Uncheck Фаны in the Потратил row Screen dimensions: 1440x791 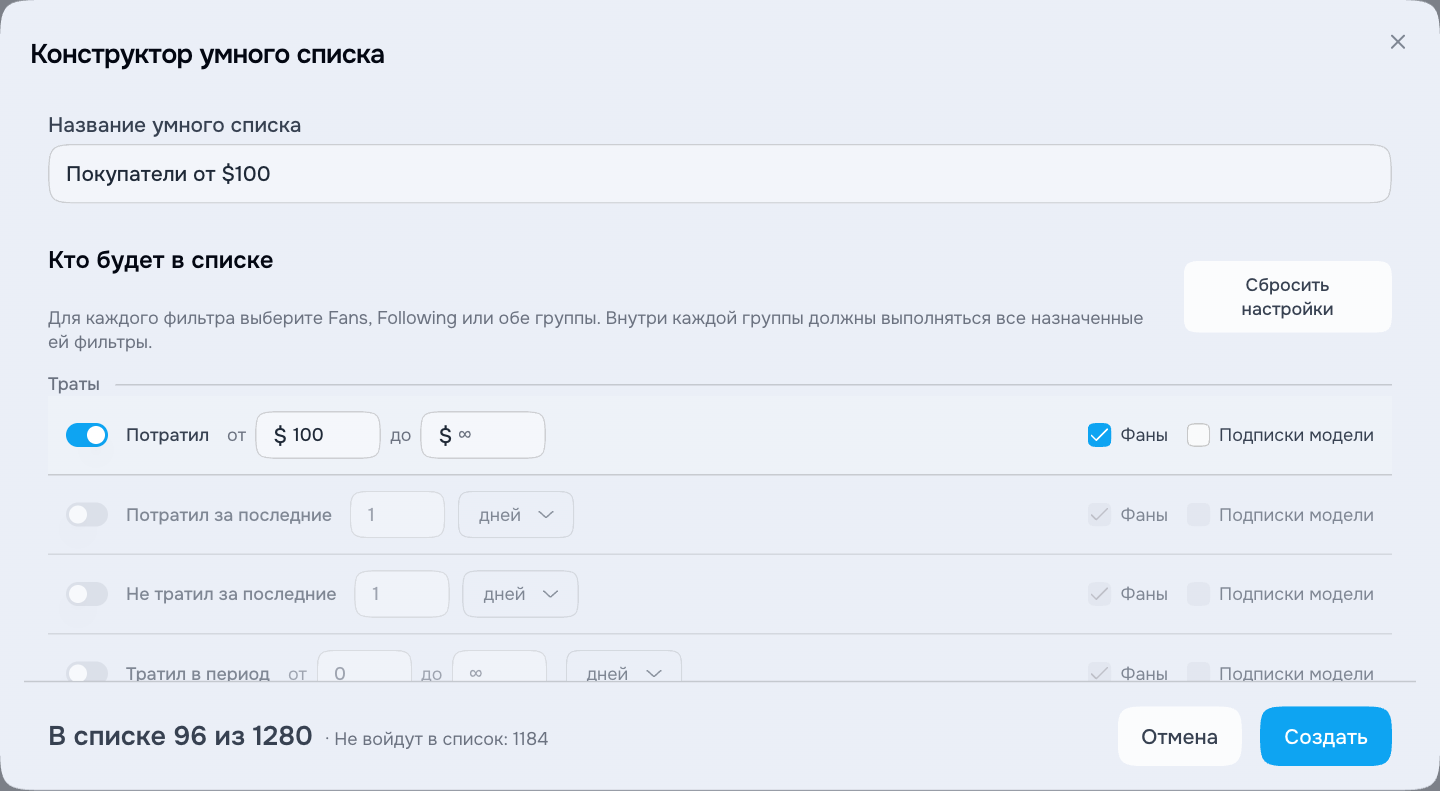point(1099,435)
